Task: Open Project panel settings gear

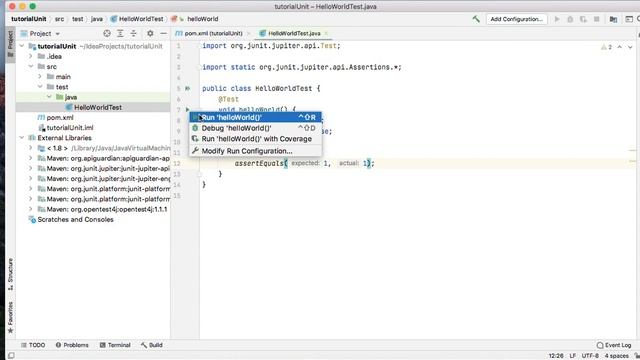Action: [150, 33]
